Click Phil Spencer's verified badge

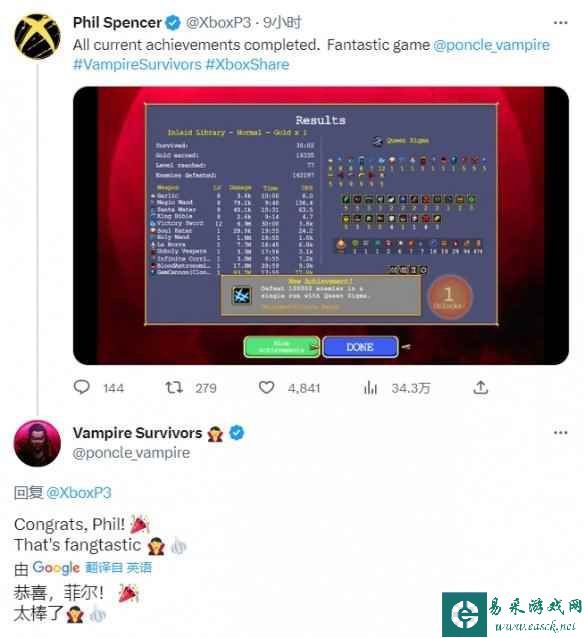coord(173,23)
